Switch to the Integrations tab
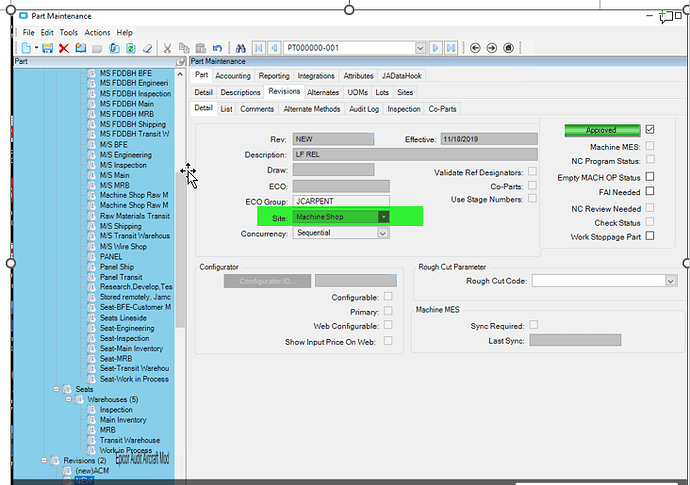Viewport: 690px width, 485px height. click(x=316, y=76)
